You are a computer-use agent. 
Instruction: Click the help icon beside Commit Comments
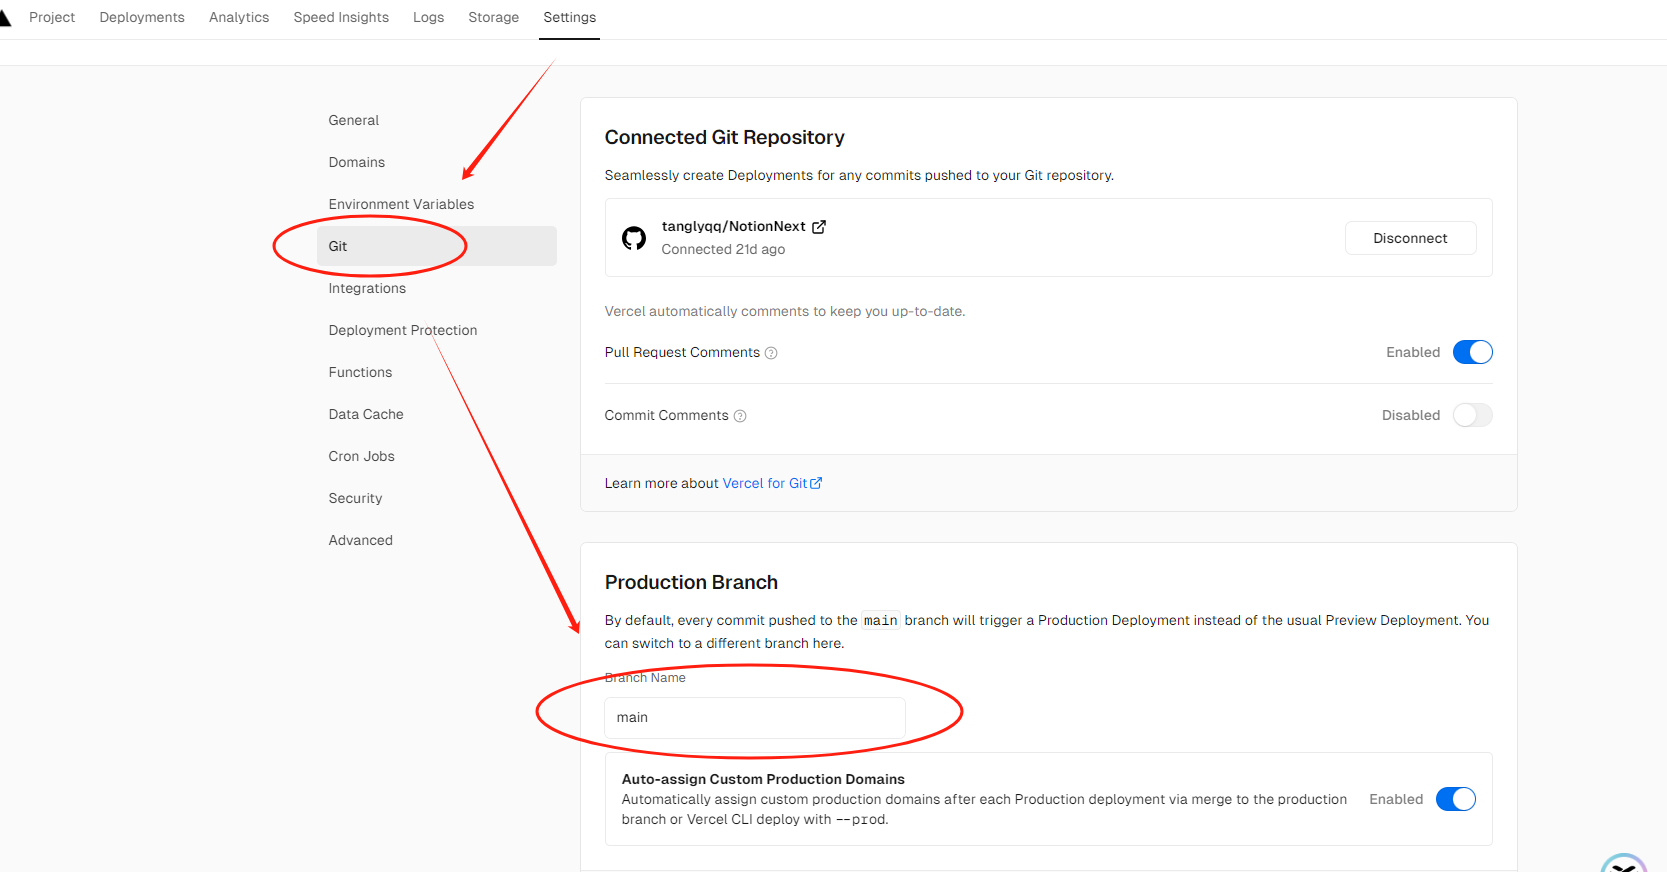point(740,416)
